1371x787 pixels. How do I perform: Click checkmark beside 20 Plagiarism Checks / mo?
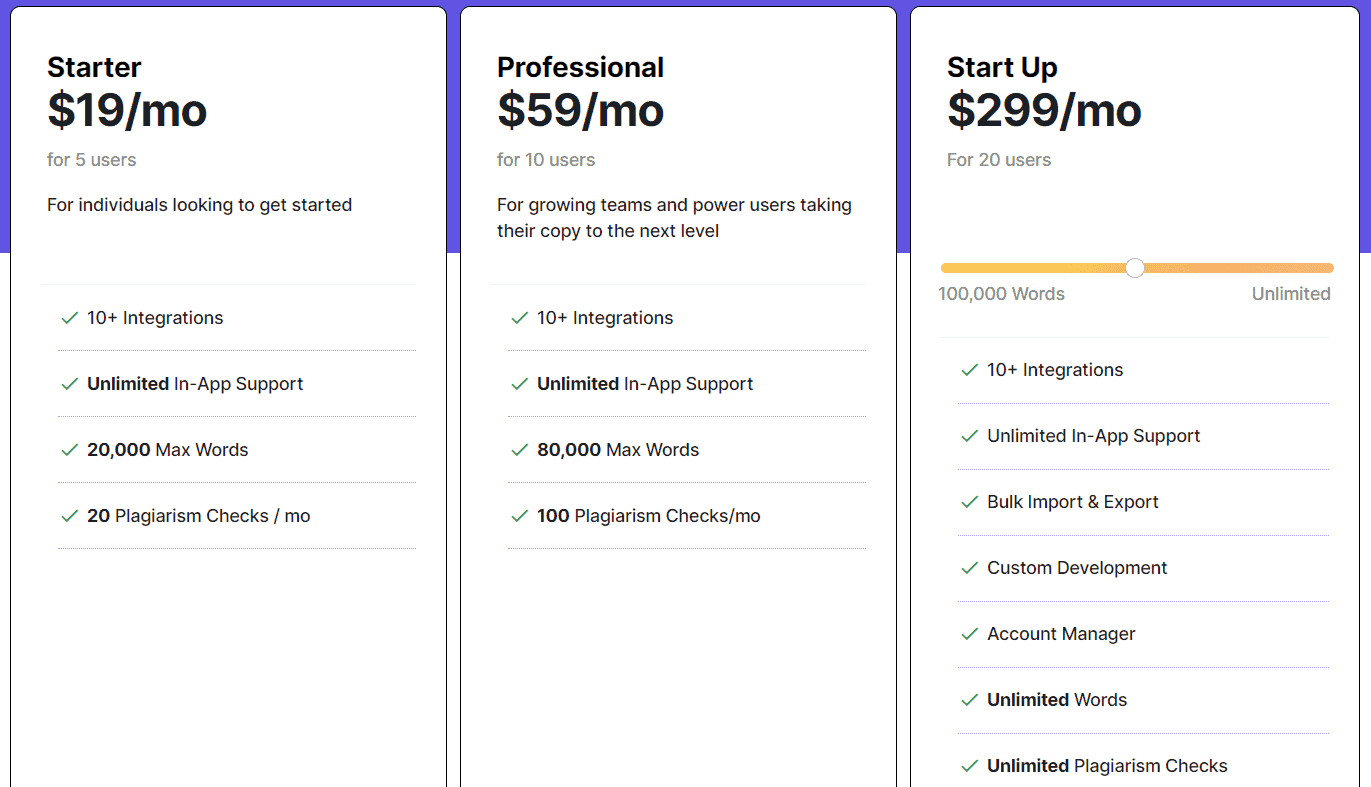[x=69, y=516]
